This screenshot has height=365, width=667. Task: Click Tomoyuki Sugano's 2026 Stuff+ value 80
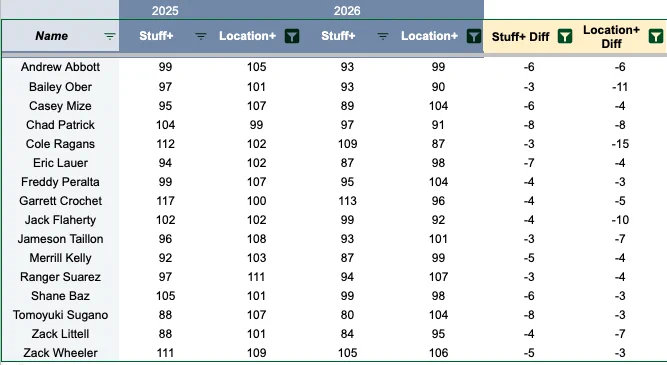tap(347, 315)
